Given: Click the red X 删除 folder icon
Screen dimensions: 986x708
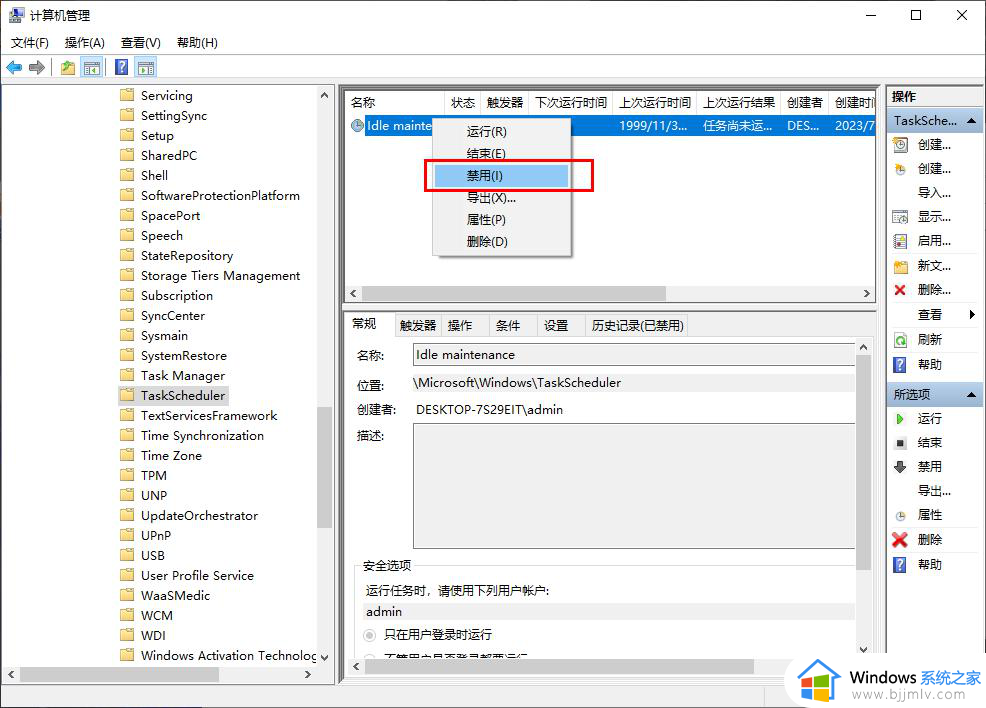Looking at the screenshot, I should click(x=900, y=290).
